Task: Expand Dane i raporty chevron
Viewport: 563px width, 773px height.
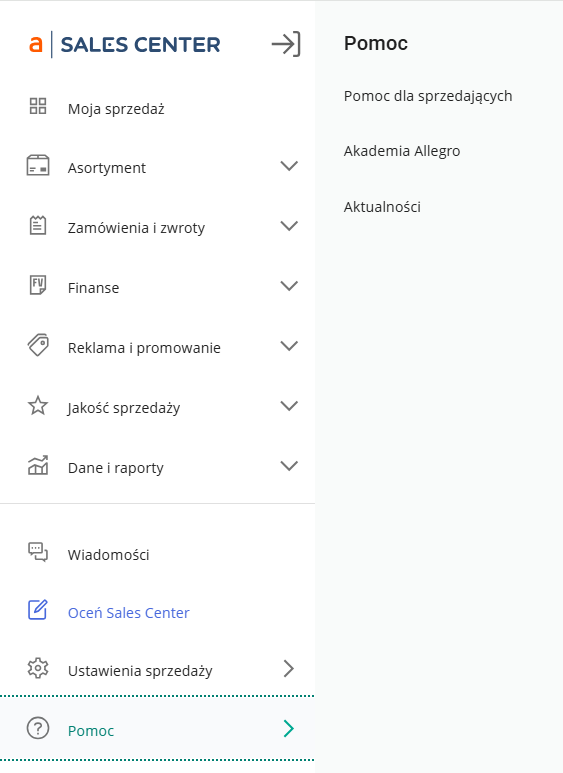Action: [289, 465]
